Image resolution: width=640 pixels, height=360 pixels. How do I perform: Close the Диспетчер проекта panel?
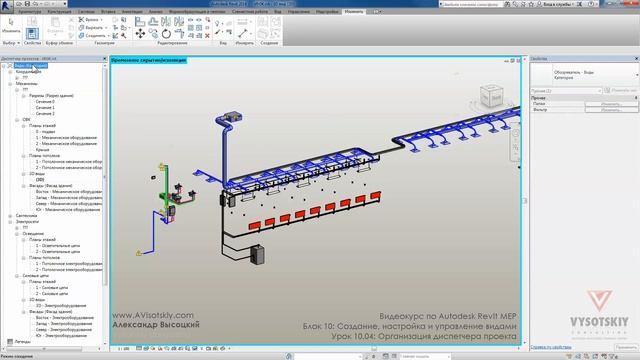click(104, 59)
